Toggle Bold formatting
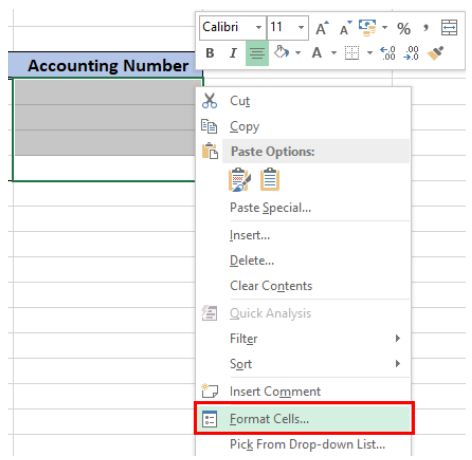This screenshot has height=460, width=472. [210, 53]
